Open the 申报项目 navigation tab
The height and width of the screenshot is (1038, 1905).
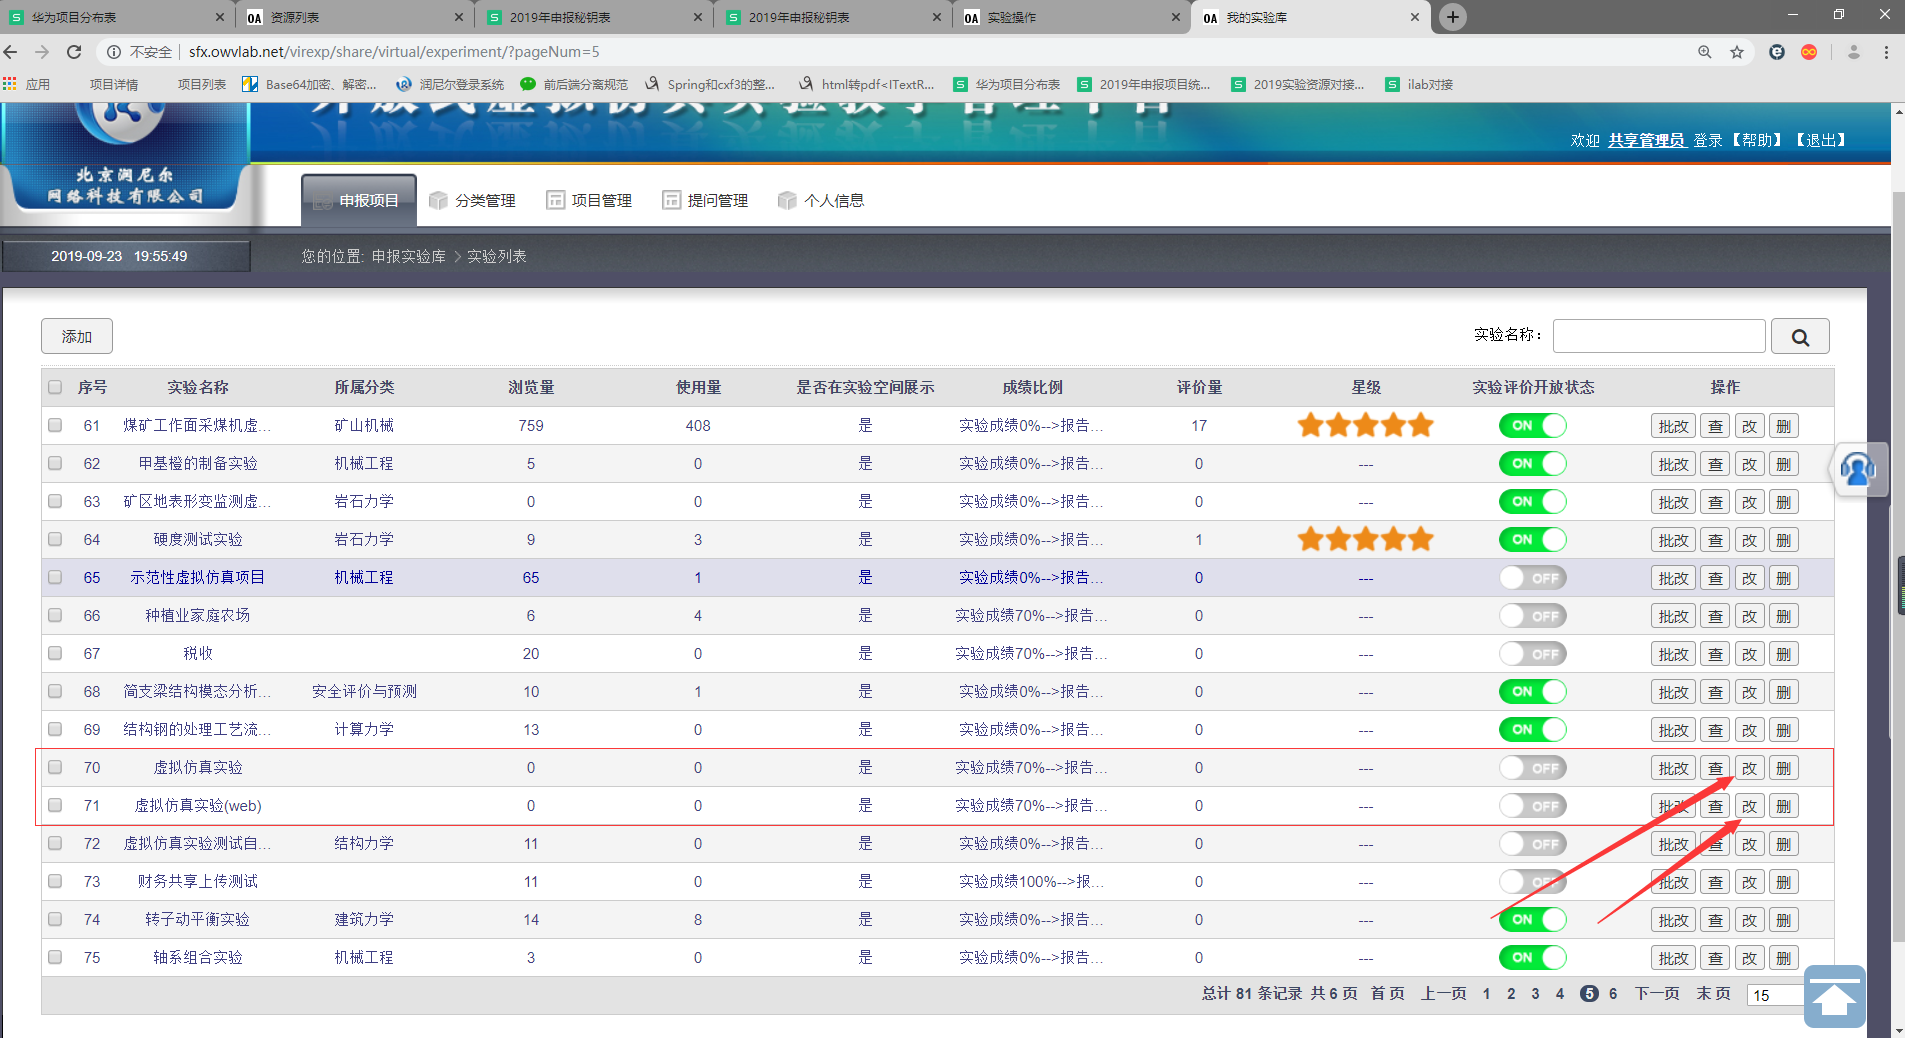[358, 200]
